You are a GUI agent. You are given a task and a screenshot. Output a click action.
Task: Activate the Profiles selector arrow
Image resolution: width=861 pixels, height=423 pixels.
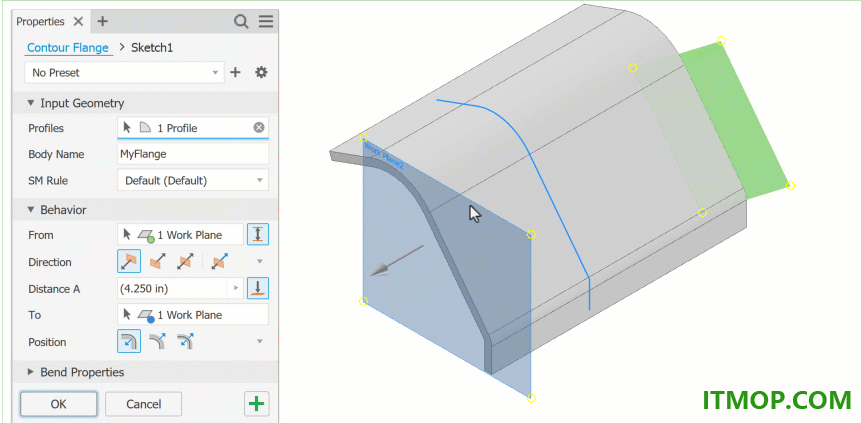click(127, 128)
